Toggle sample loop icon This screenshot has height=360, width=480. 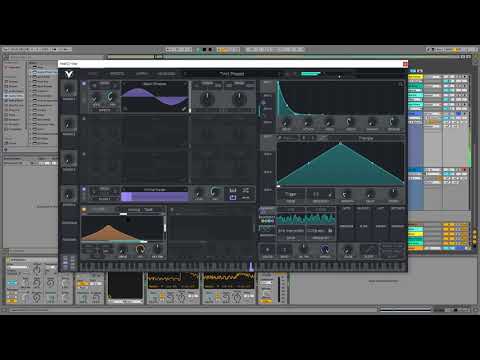[233, 198]
